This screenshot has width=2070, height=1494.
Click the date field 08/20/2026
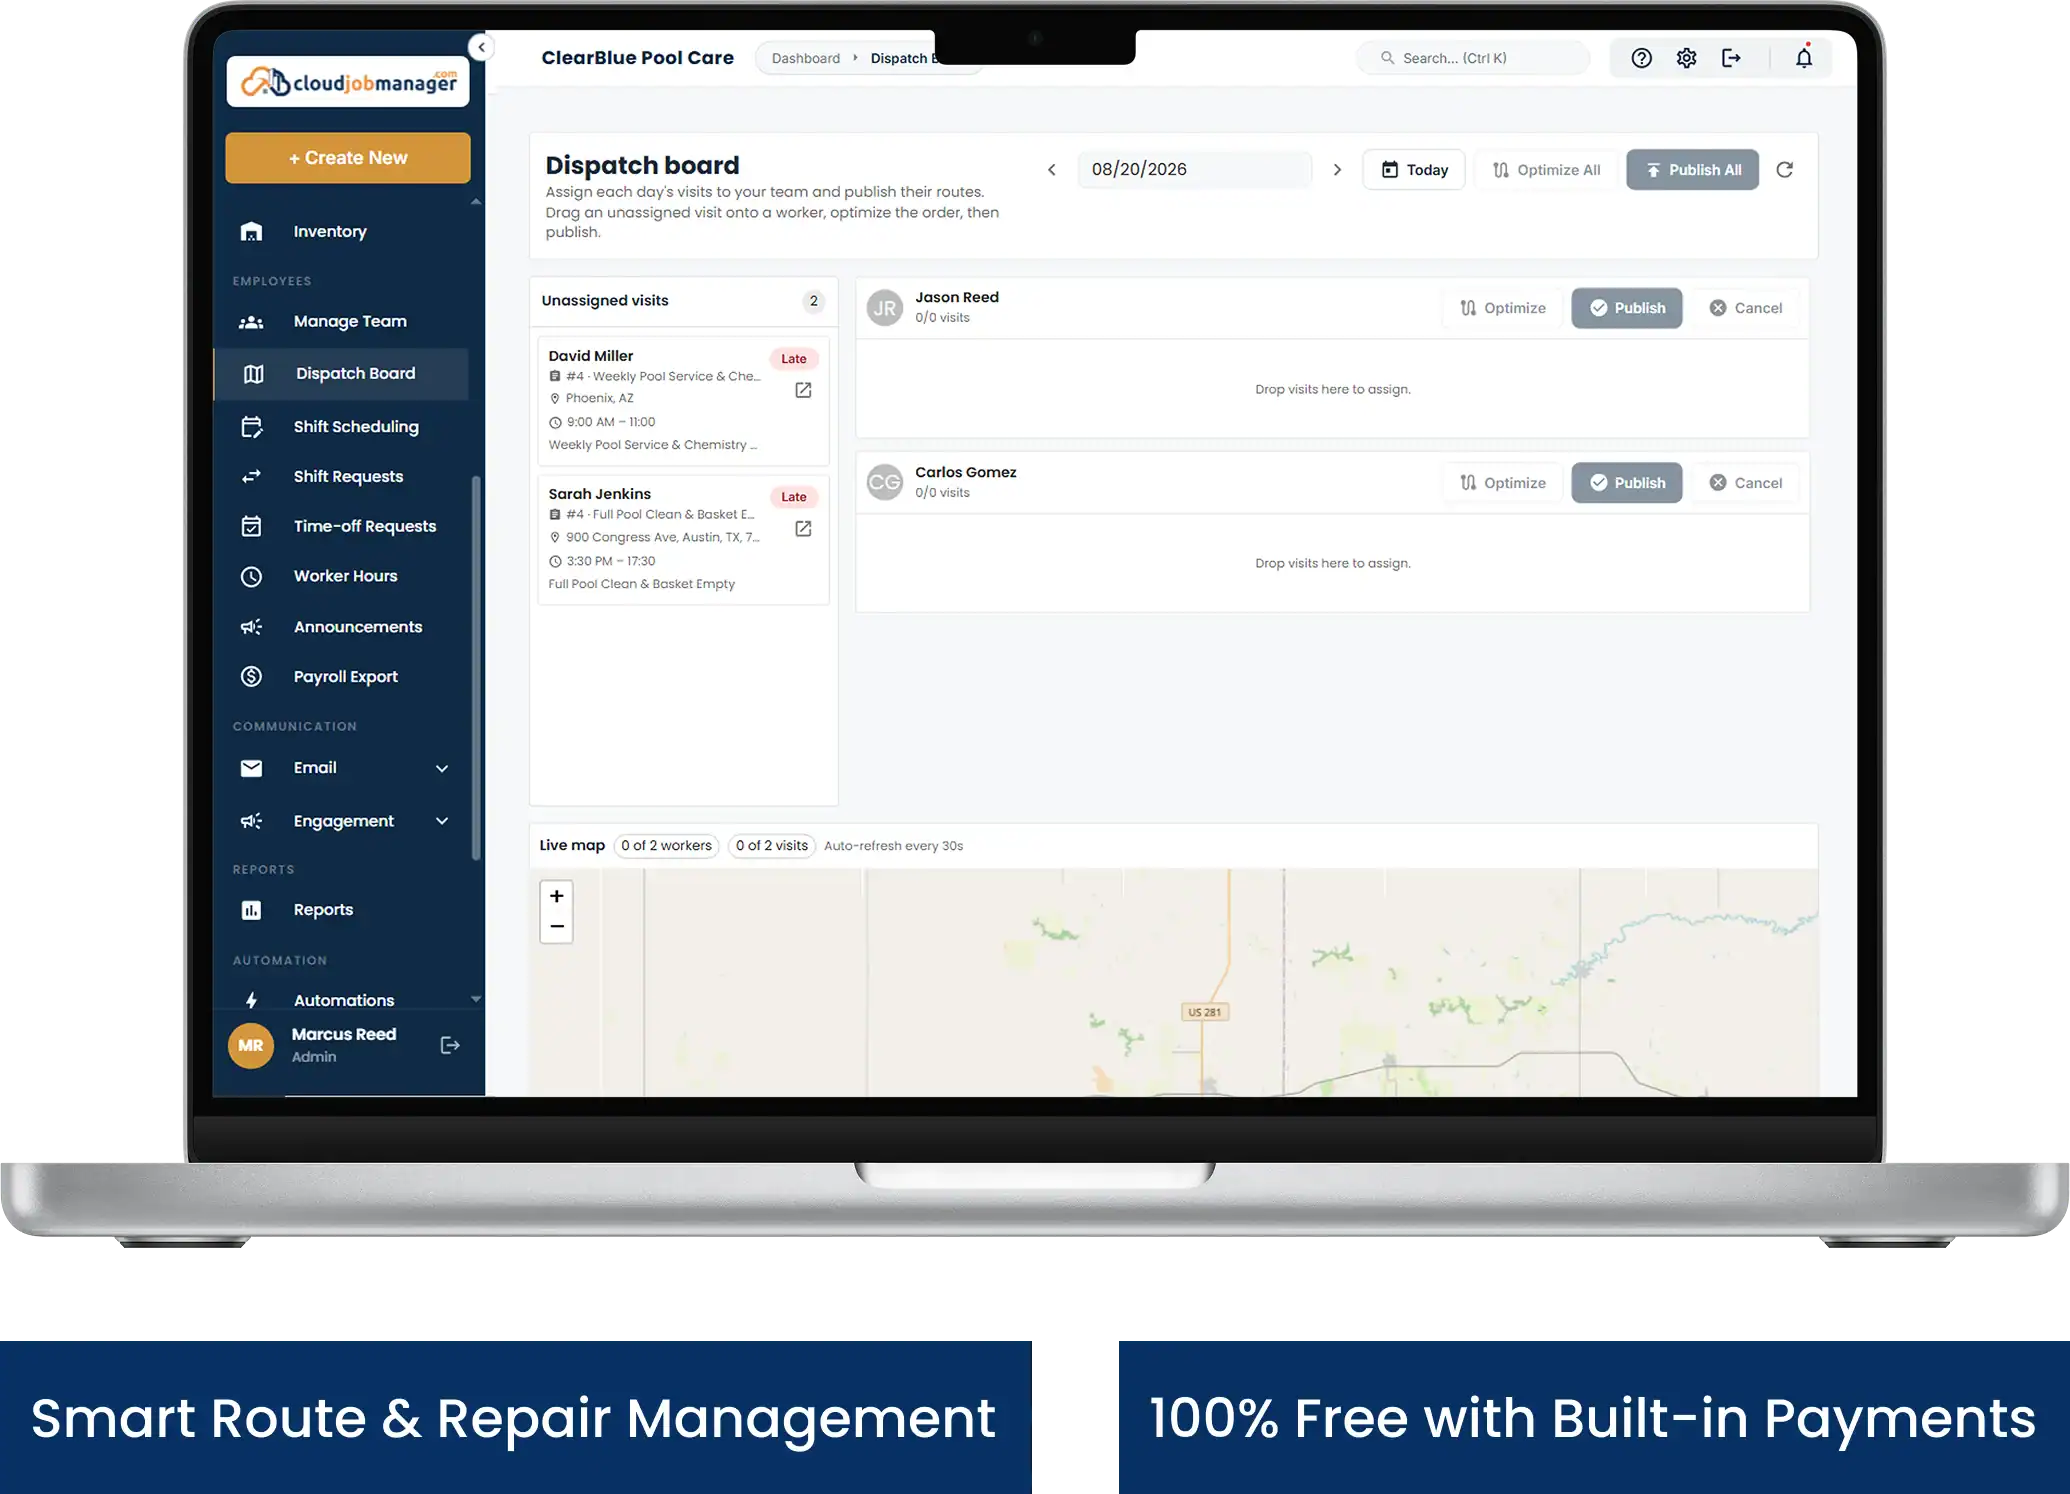(1195, 170)
